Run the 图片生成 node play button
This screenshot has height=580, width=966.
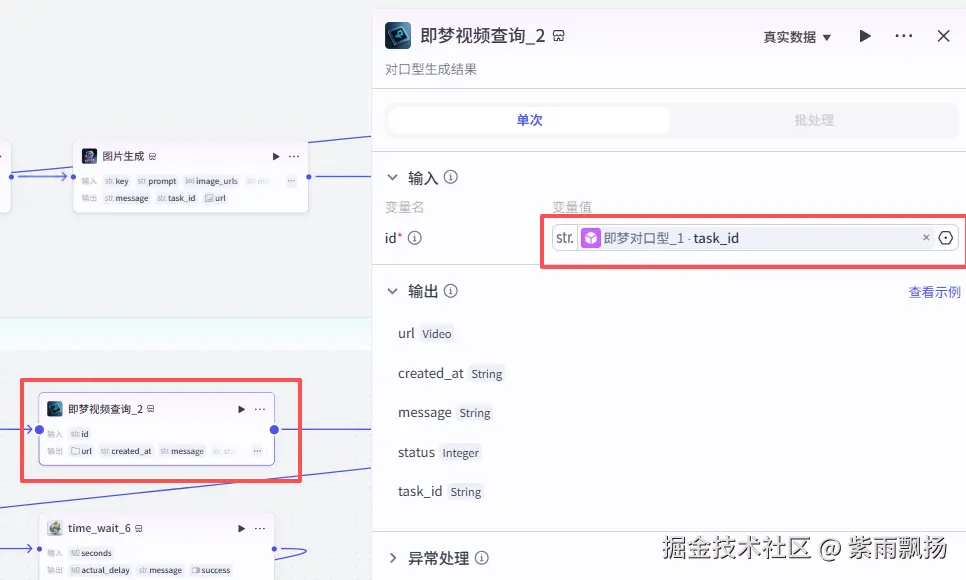(276, 157)
